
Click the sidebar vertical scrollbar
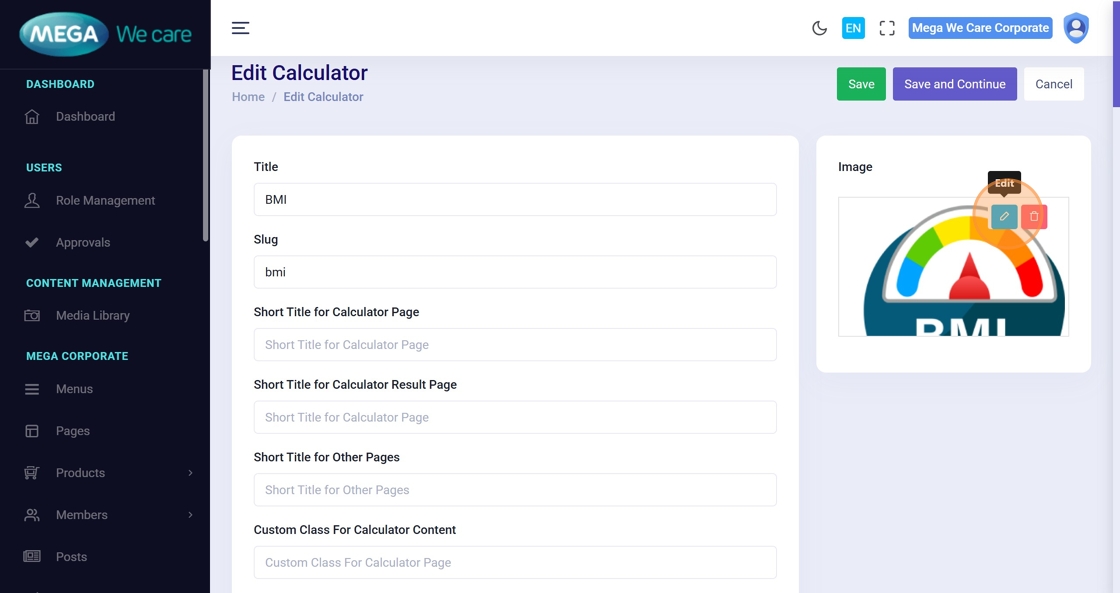206,155
